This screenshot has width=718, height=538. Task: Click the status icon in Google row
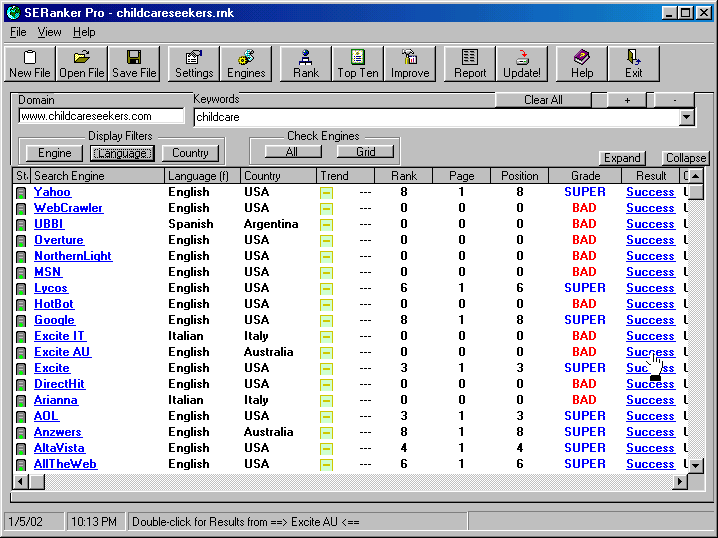click(21, 321)
